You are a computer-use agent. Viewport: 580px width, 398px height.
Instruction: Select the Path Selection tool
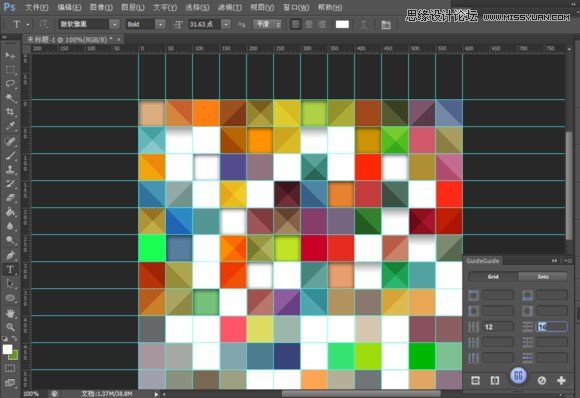click(10, 284)
